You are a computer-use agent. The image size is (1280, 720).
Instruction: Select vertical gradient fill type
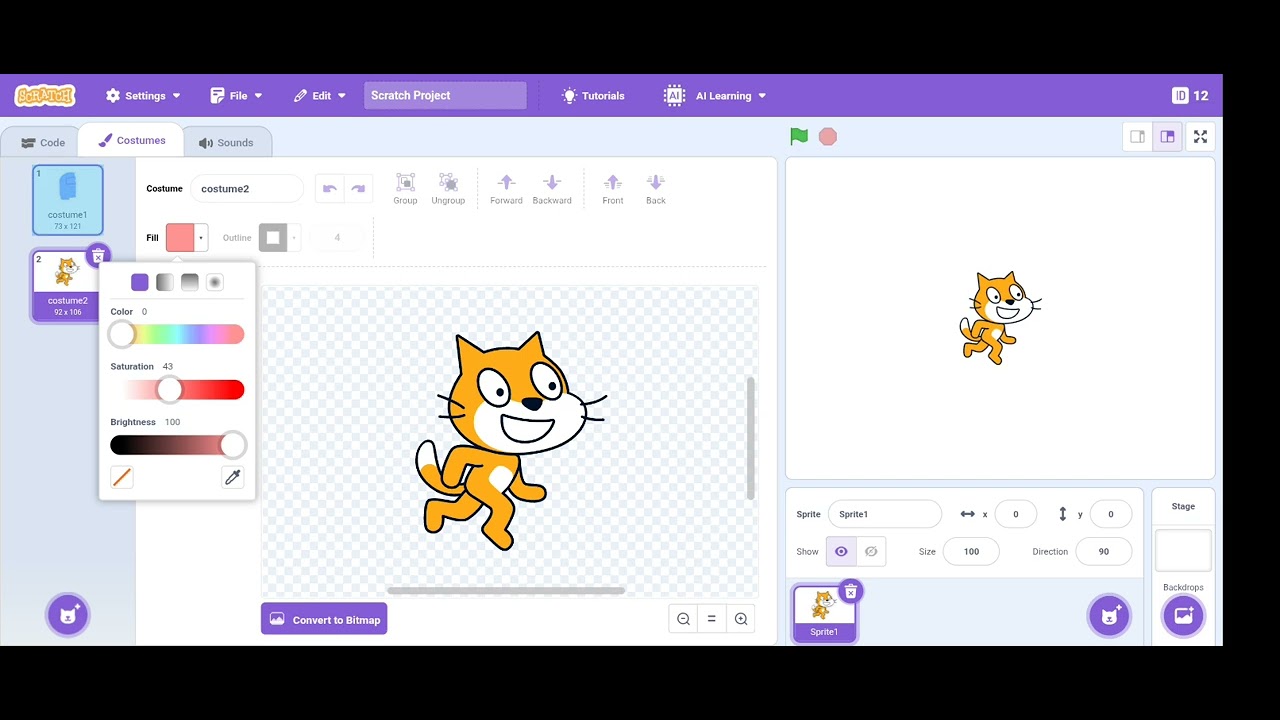[190, 283]
